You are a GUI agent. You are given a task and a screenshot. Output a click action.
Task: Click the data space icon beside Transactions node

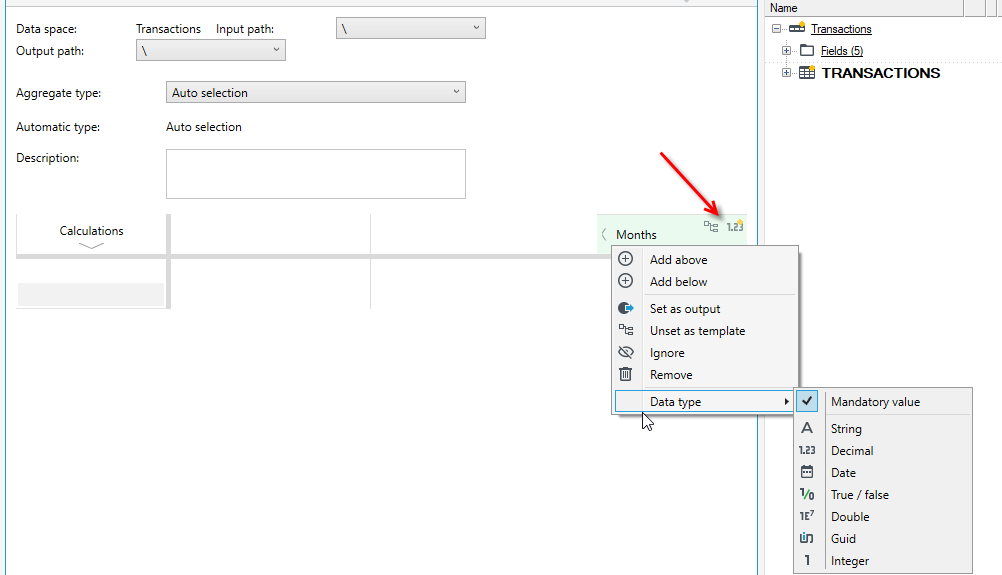[x=797, y=27]
